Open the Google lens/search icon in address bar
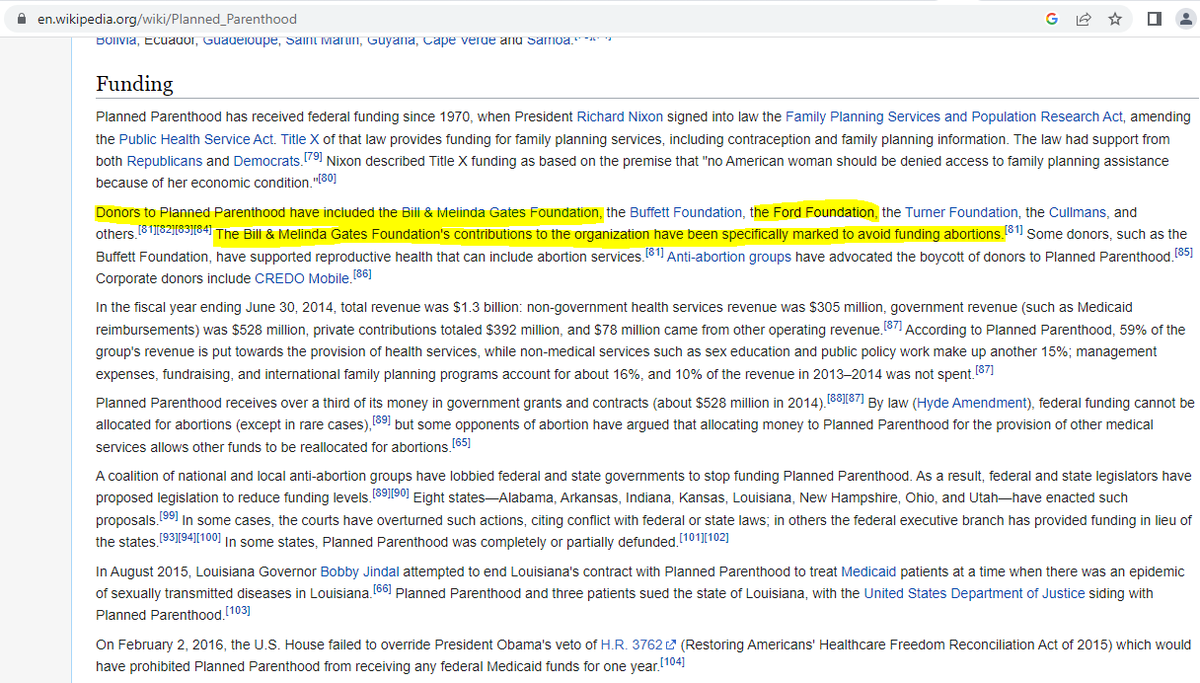Viewport: 1200px width, 683px height. click(1052, 19)
